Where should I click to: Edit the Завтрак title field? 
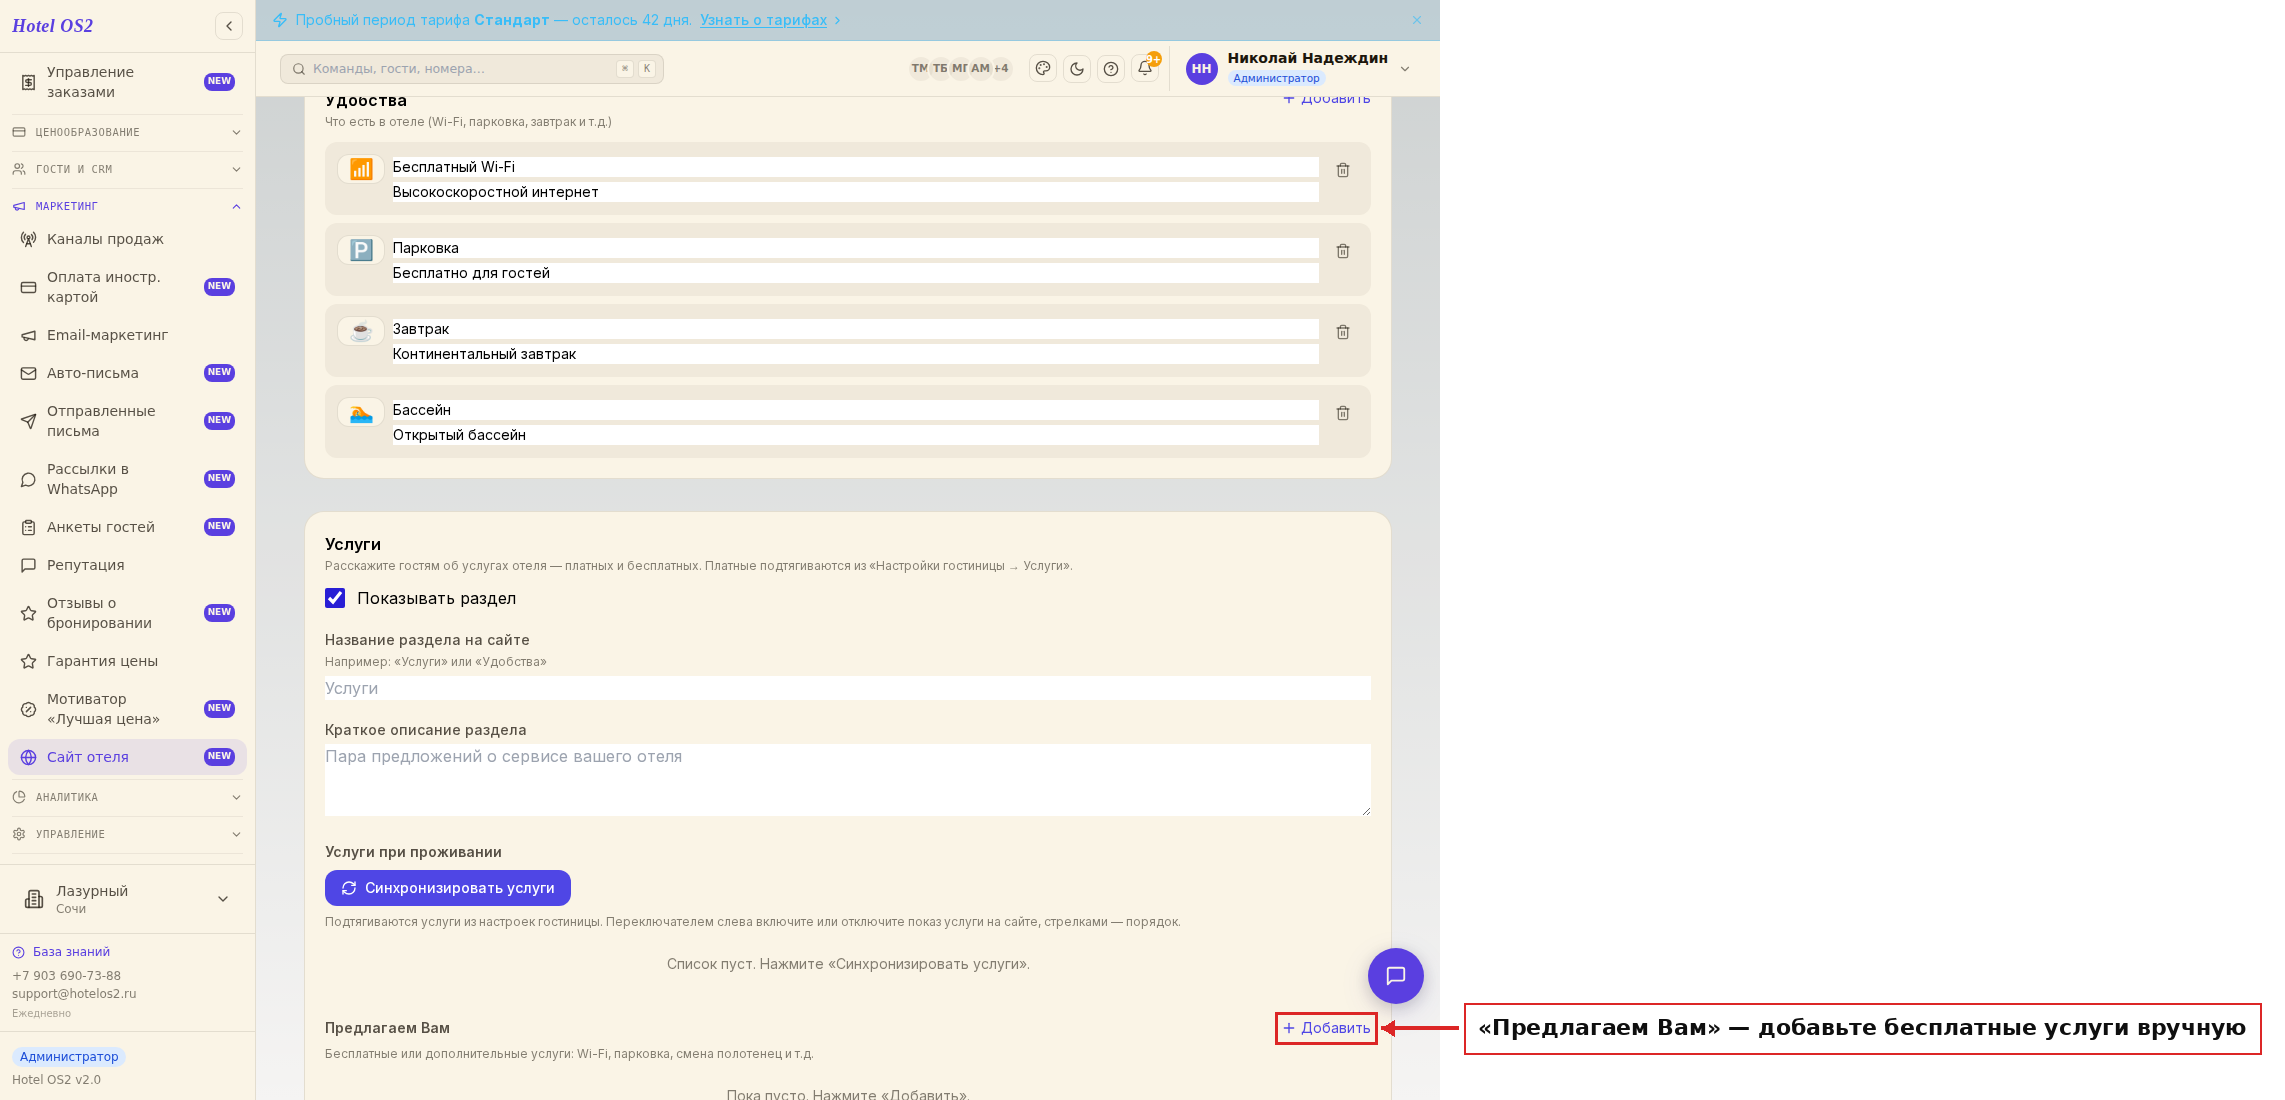(856, 329)
